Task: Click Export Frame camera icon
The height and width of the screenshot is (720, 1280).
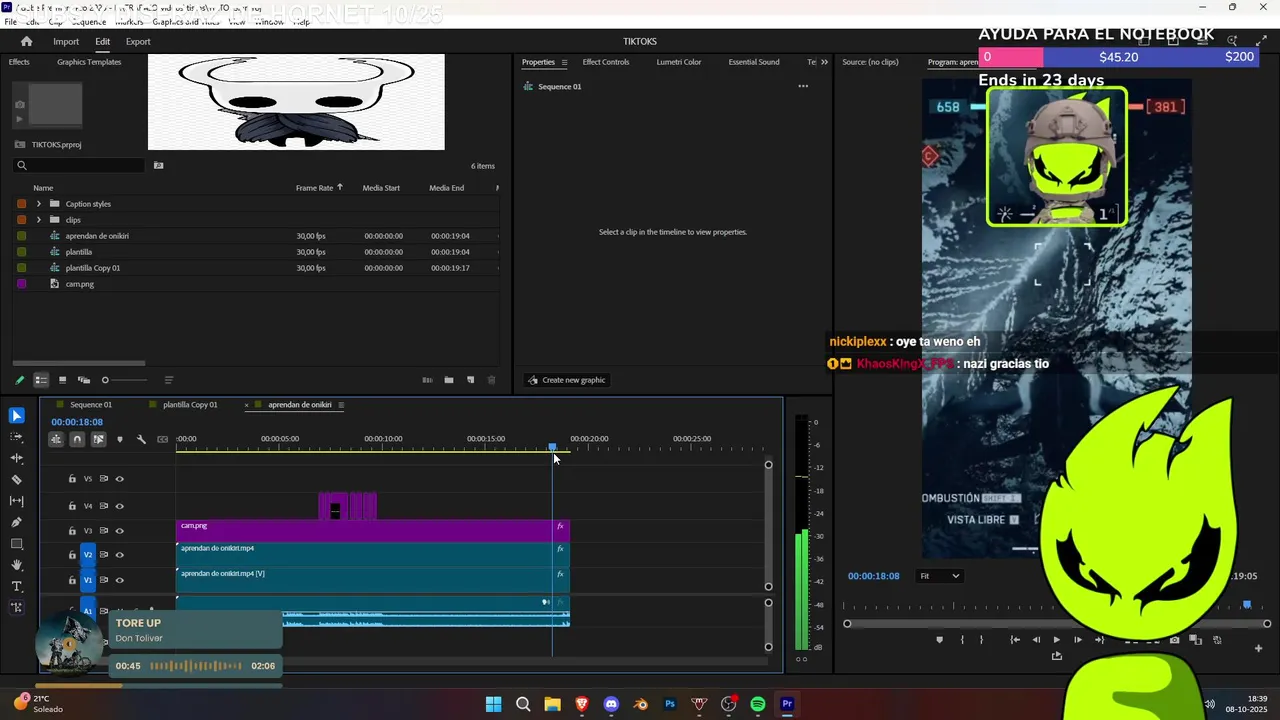Action: click(1174, 640)
